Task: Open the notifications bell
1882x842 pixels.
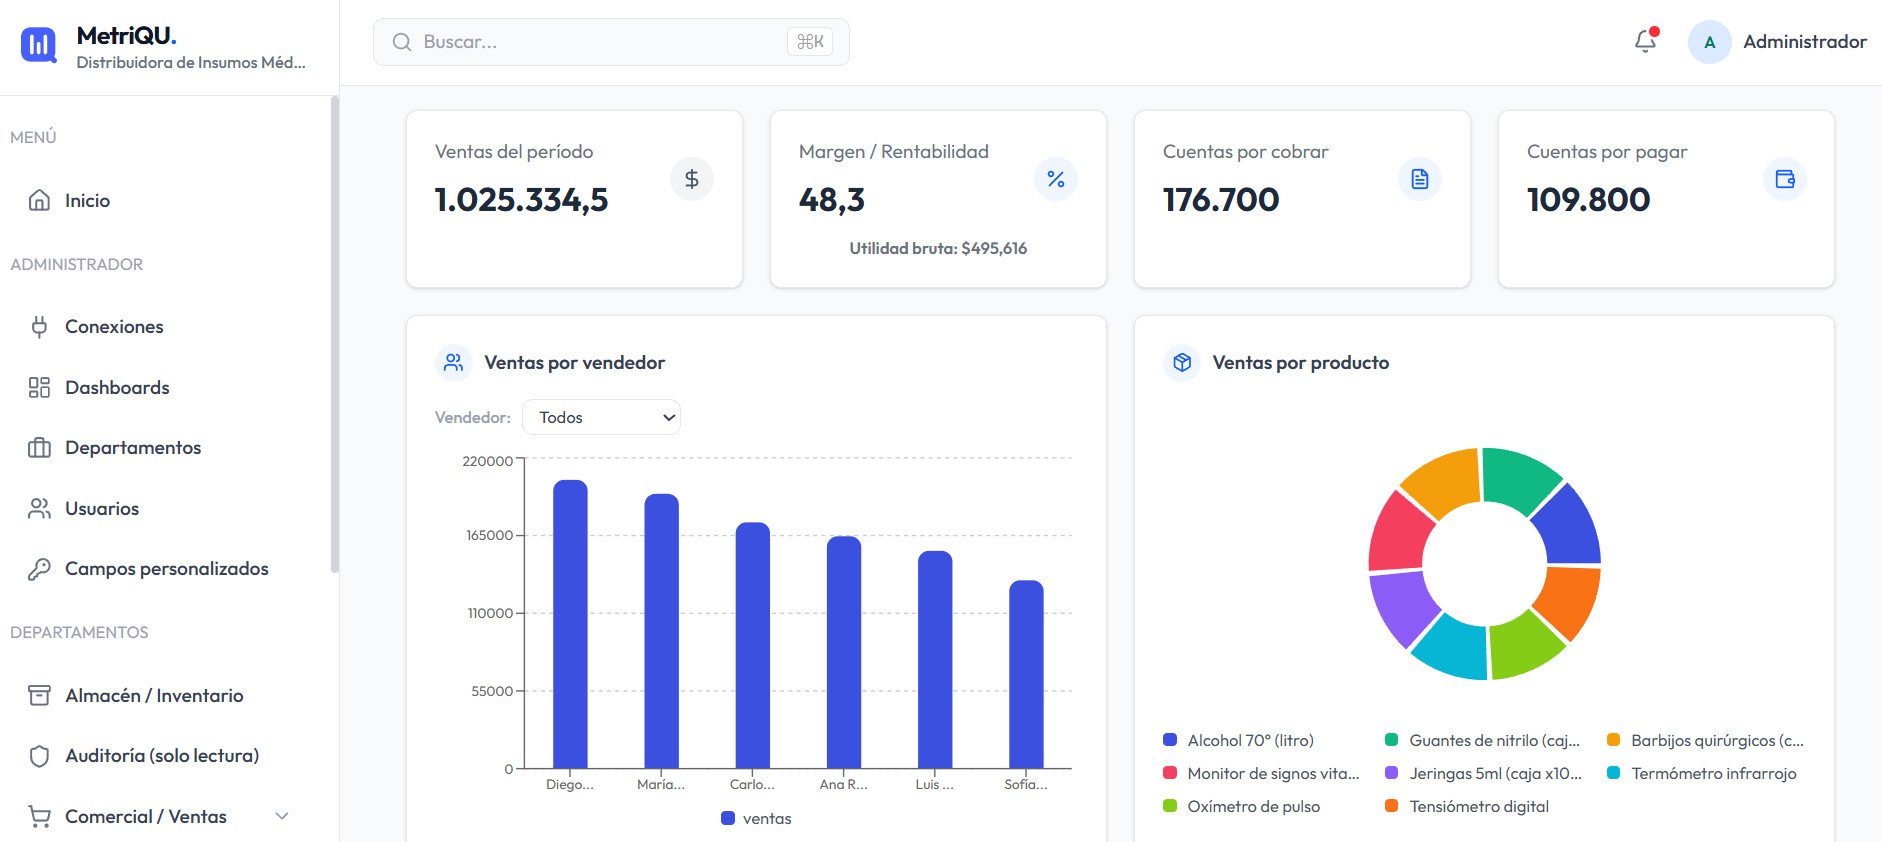Action: click(1645, 41)
